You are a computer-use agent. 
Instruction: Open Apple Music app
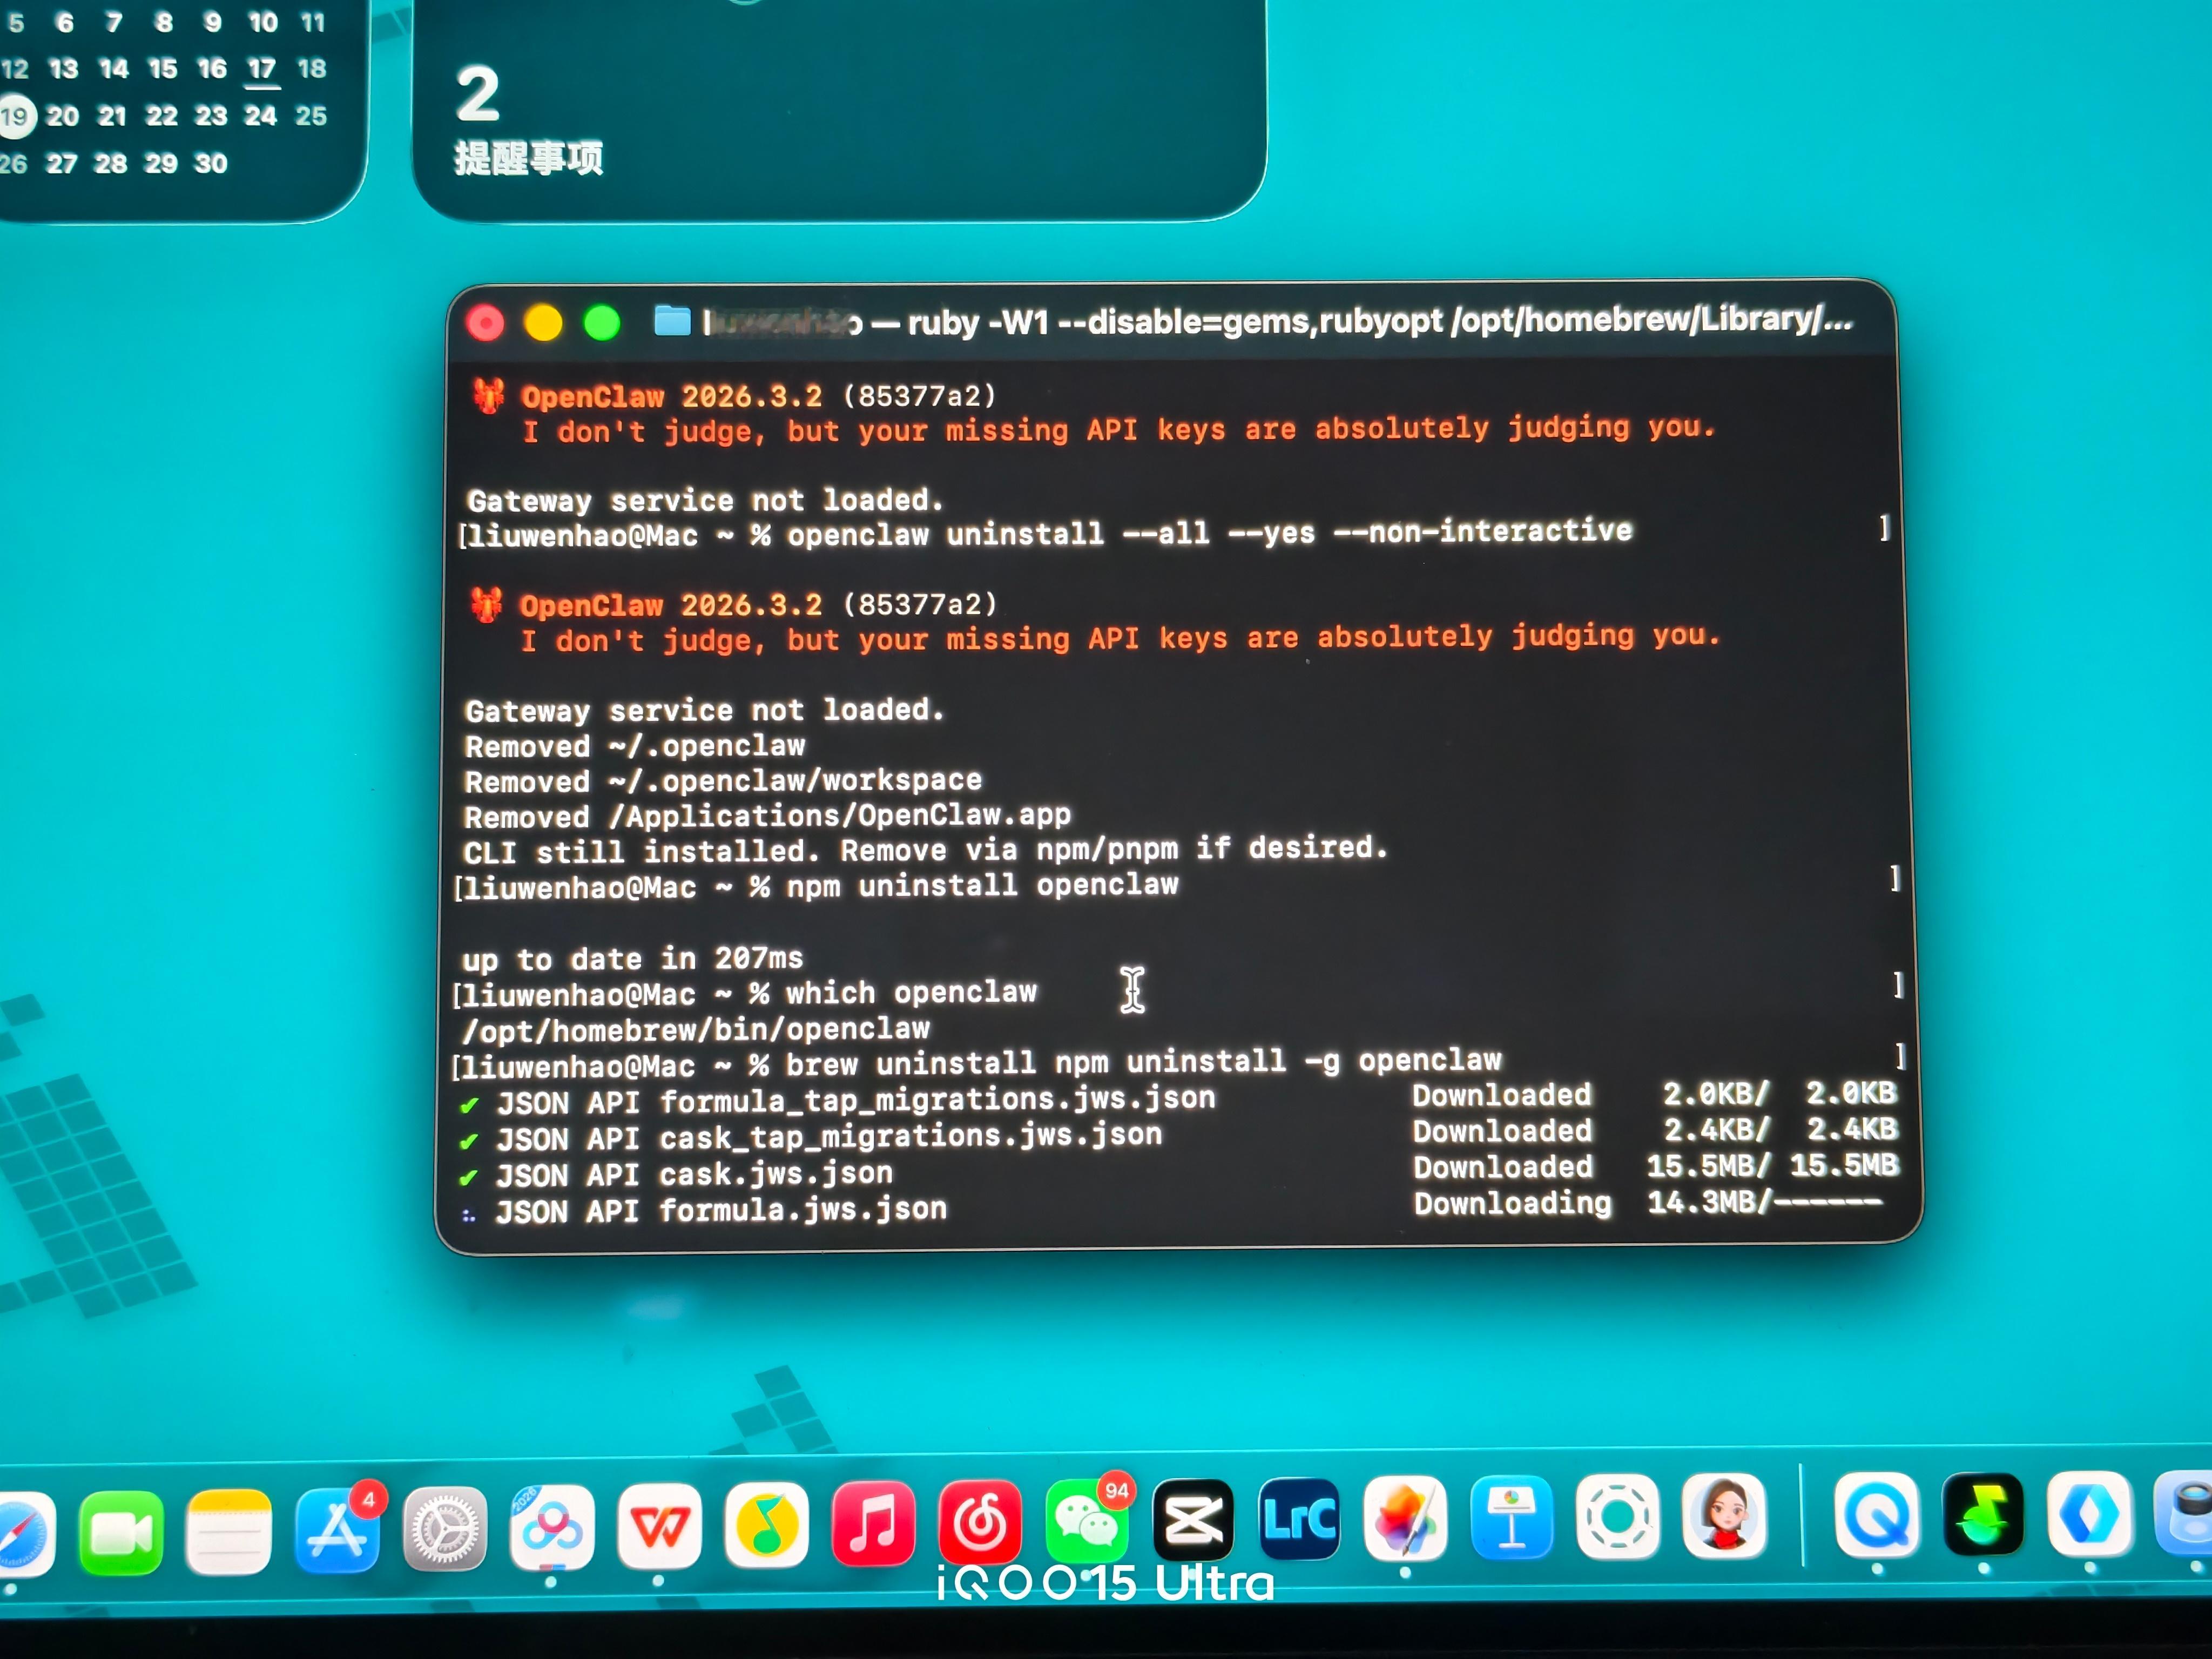873,1523
